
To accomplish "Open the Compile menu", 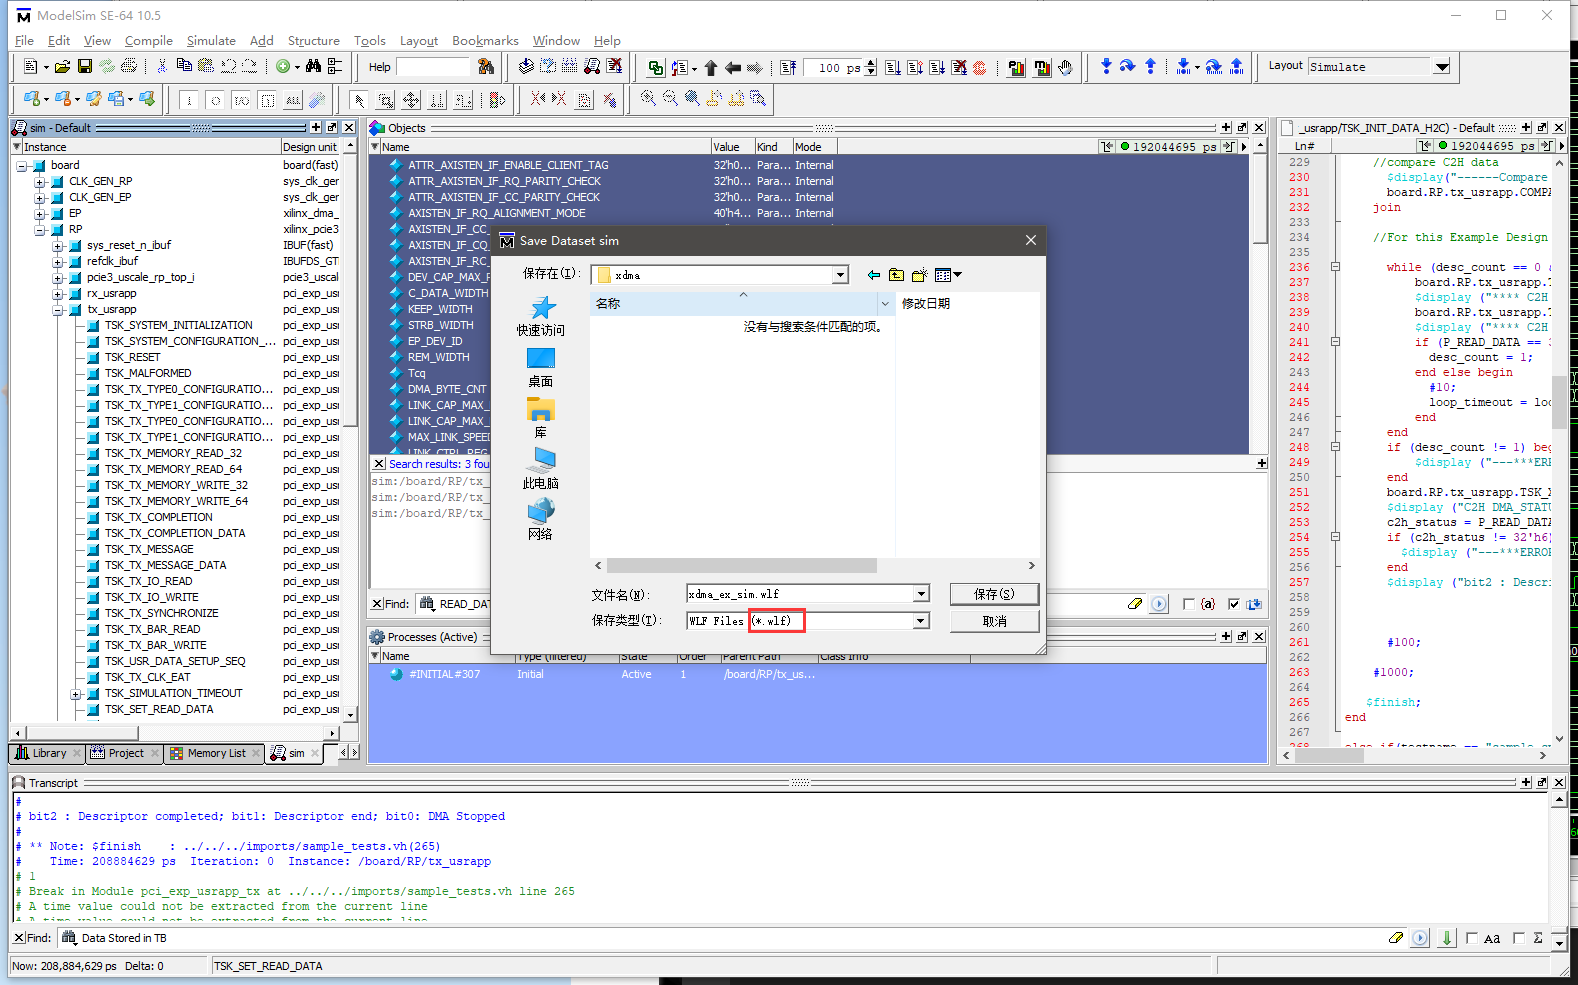I will tap(149, 41).
